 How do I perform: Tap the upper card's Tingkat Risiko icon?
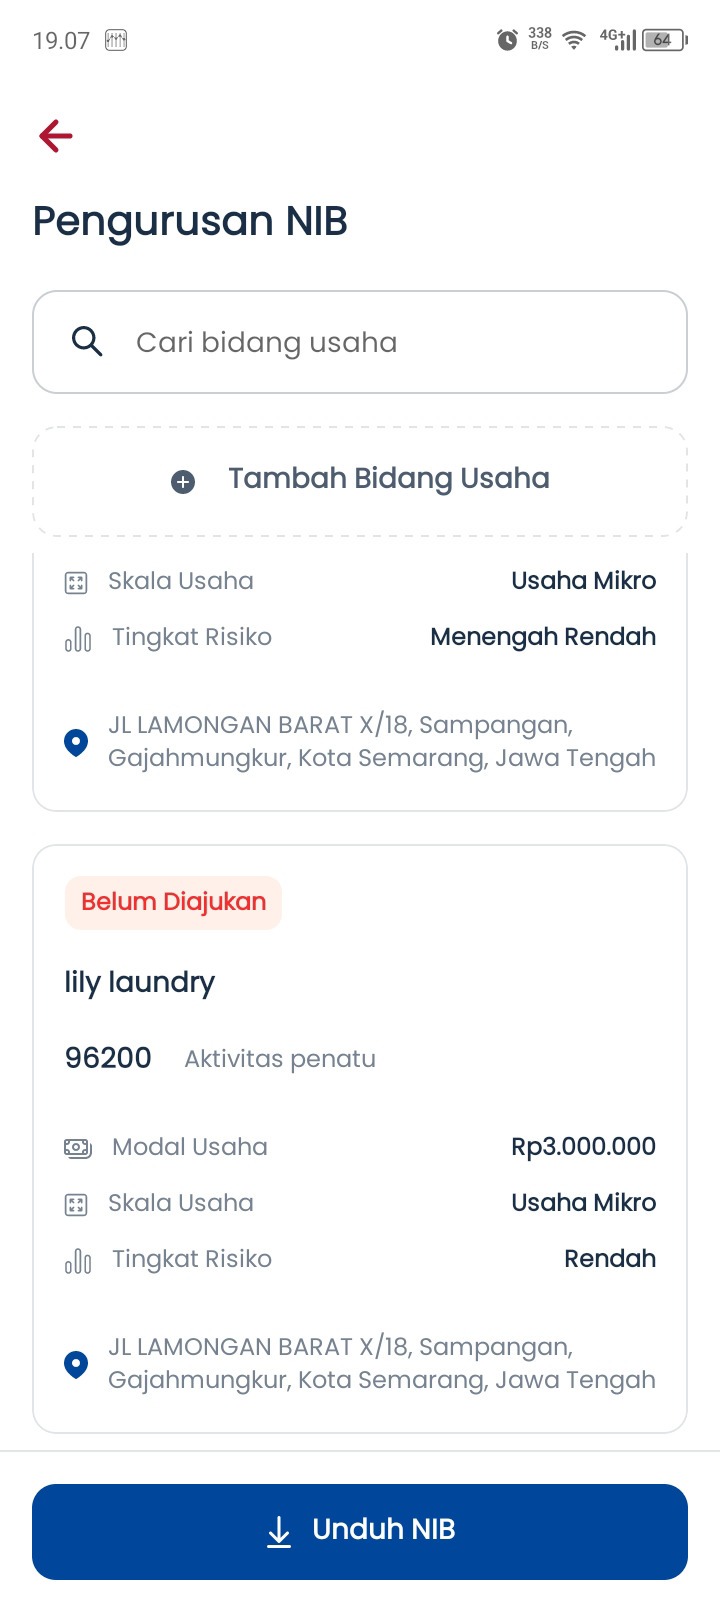click(x=77, y=639)
